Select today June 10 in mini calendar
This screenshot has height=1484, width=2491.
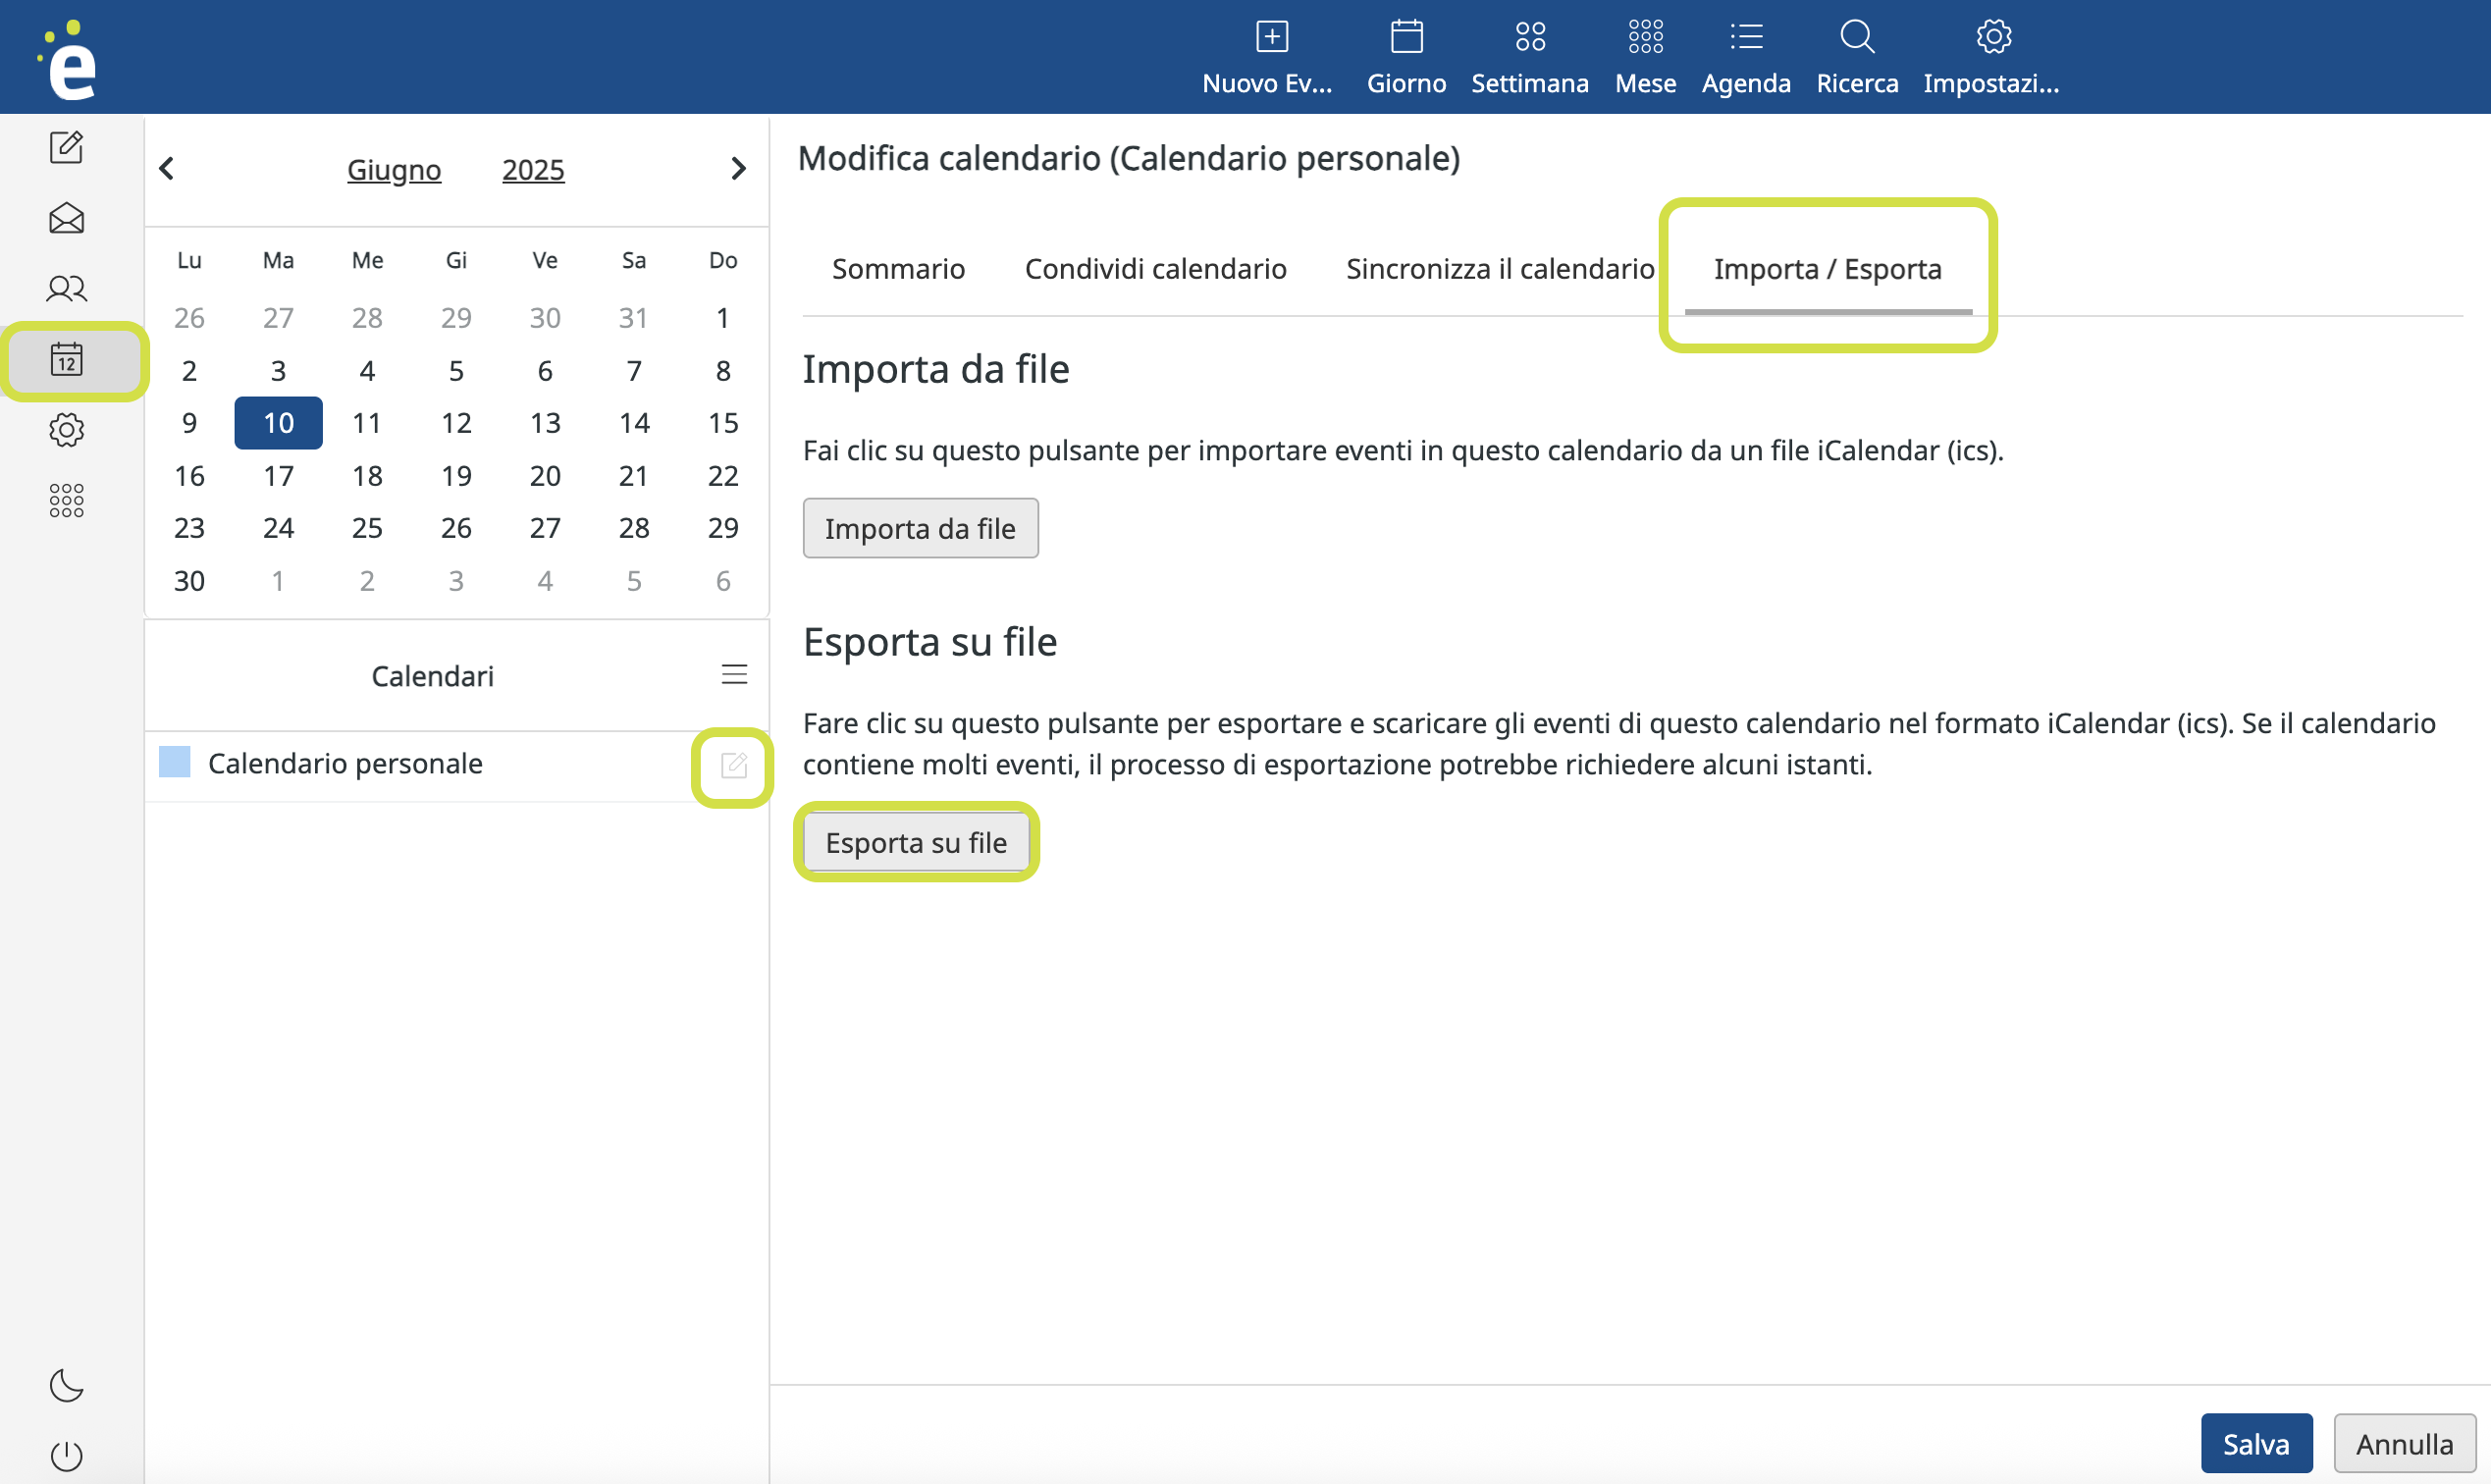click(x=279, y=423)
